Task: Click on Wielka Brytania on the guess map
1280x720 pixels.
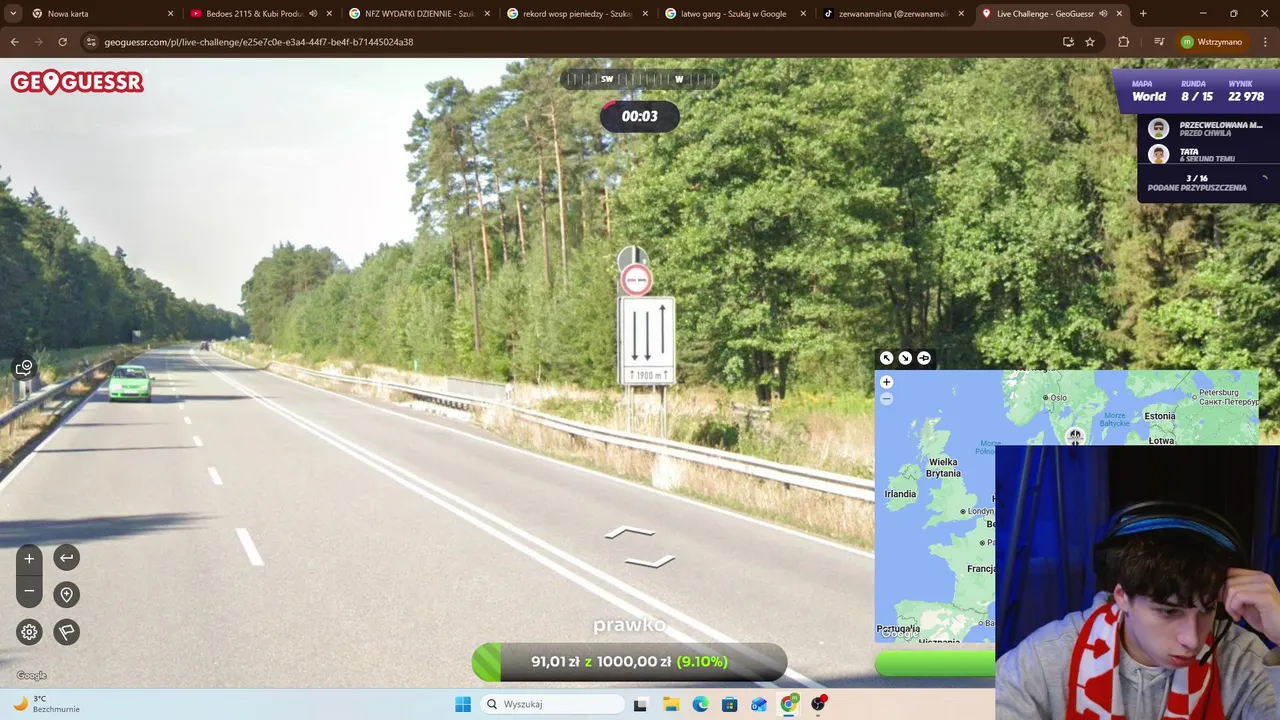Action: (x=943, y=468)
